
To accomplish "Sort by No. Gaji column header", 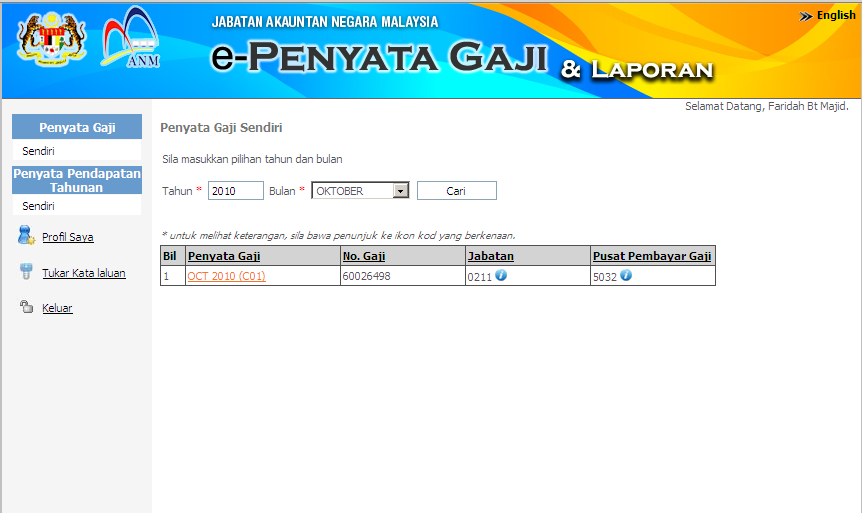I will (363, 256).
